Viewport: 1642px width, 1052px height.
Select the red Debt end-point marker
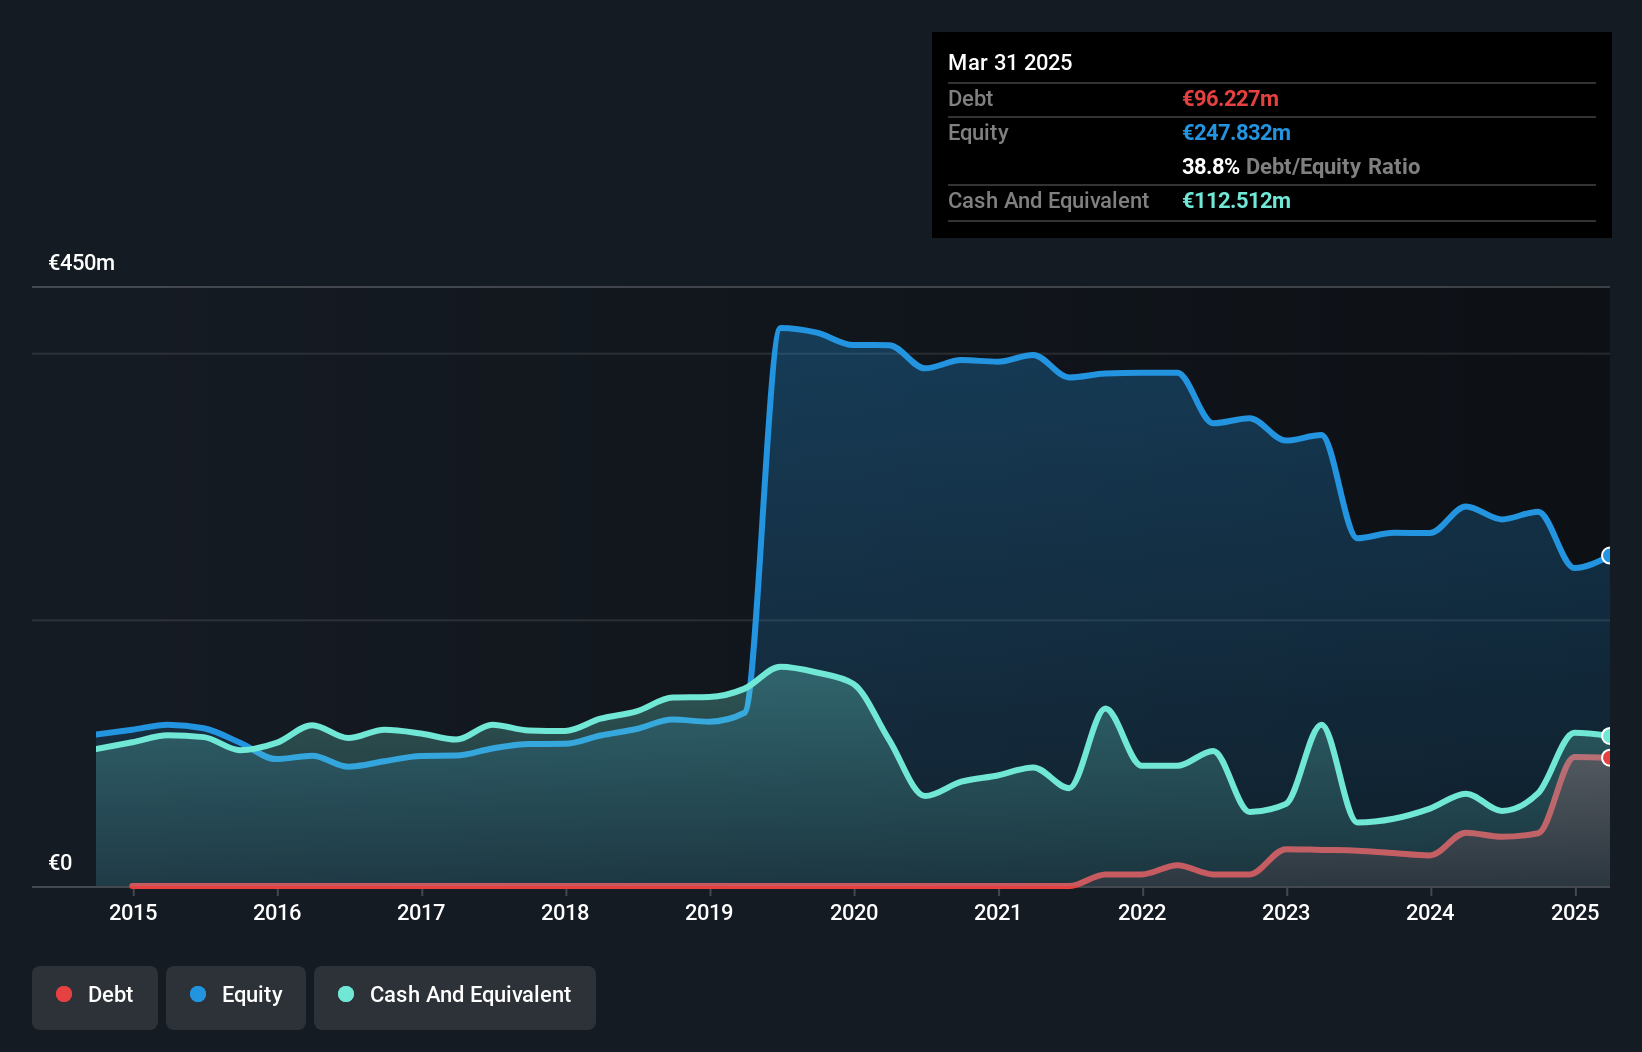1608,758
